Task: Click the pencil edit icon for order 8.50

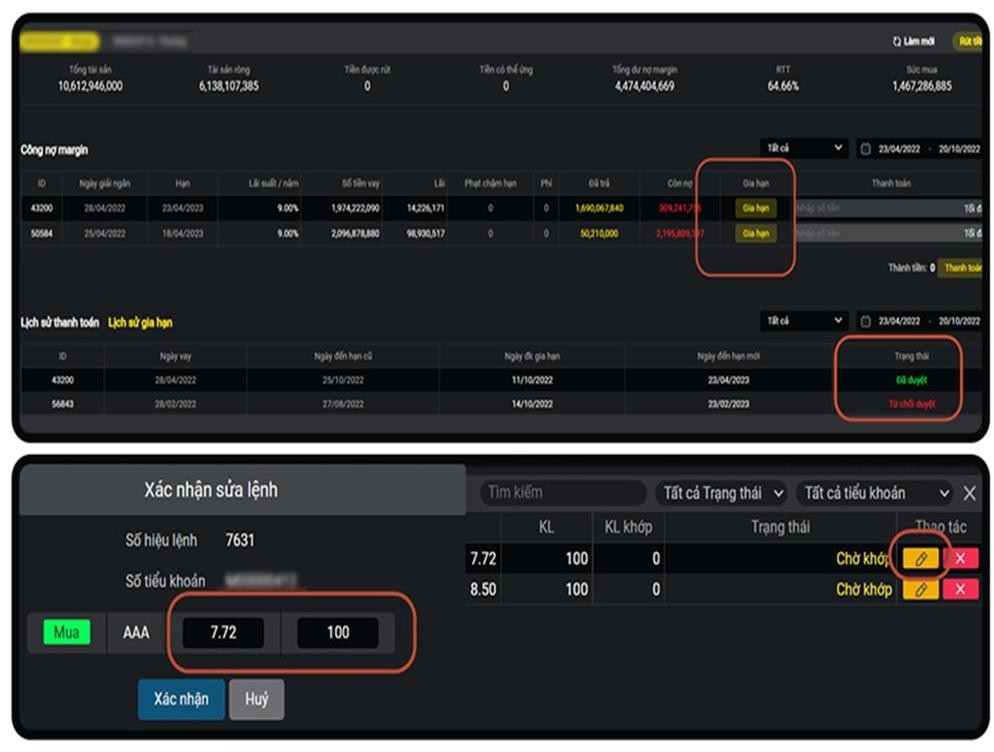Action: point(921,589)
